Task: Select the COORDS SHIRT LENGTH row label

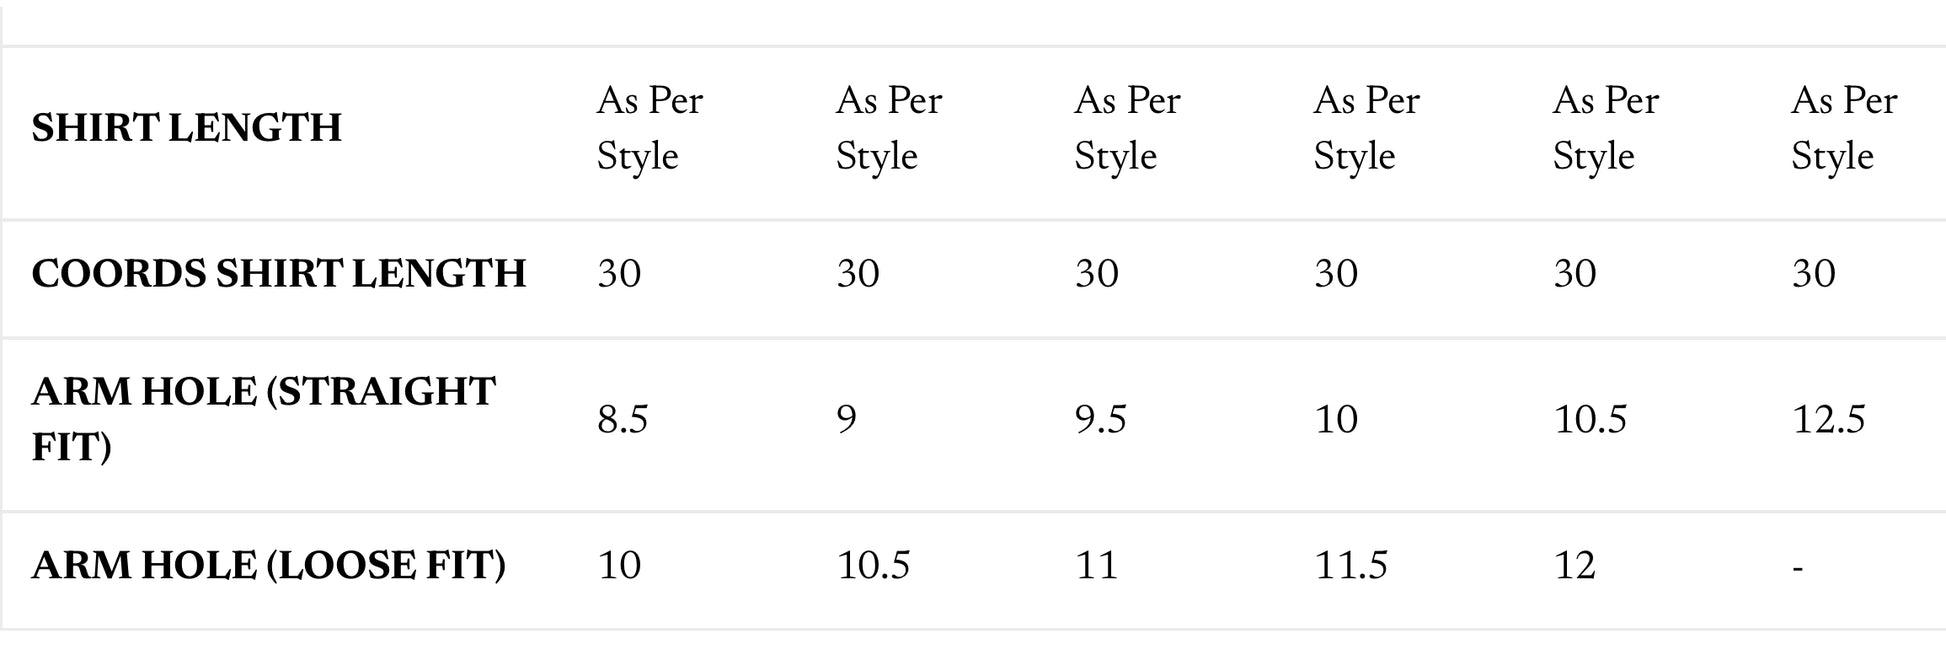Action: point(278,274)
